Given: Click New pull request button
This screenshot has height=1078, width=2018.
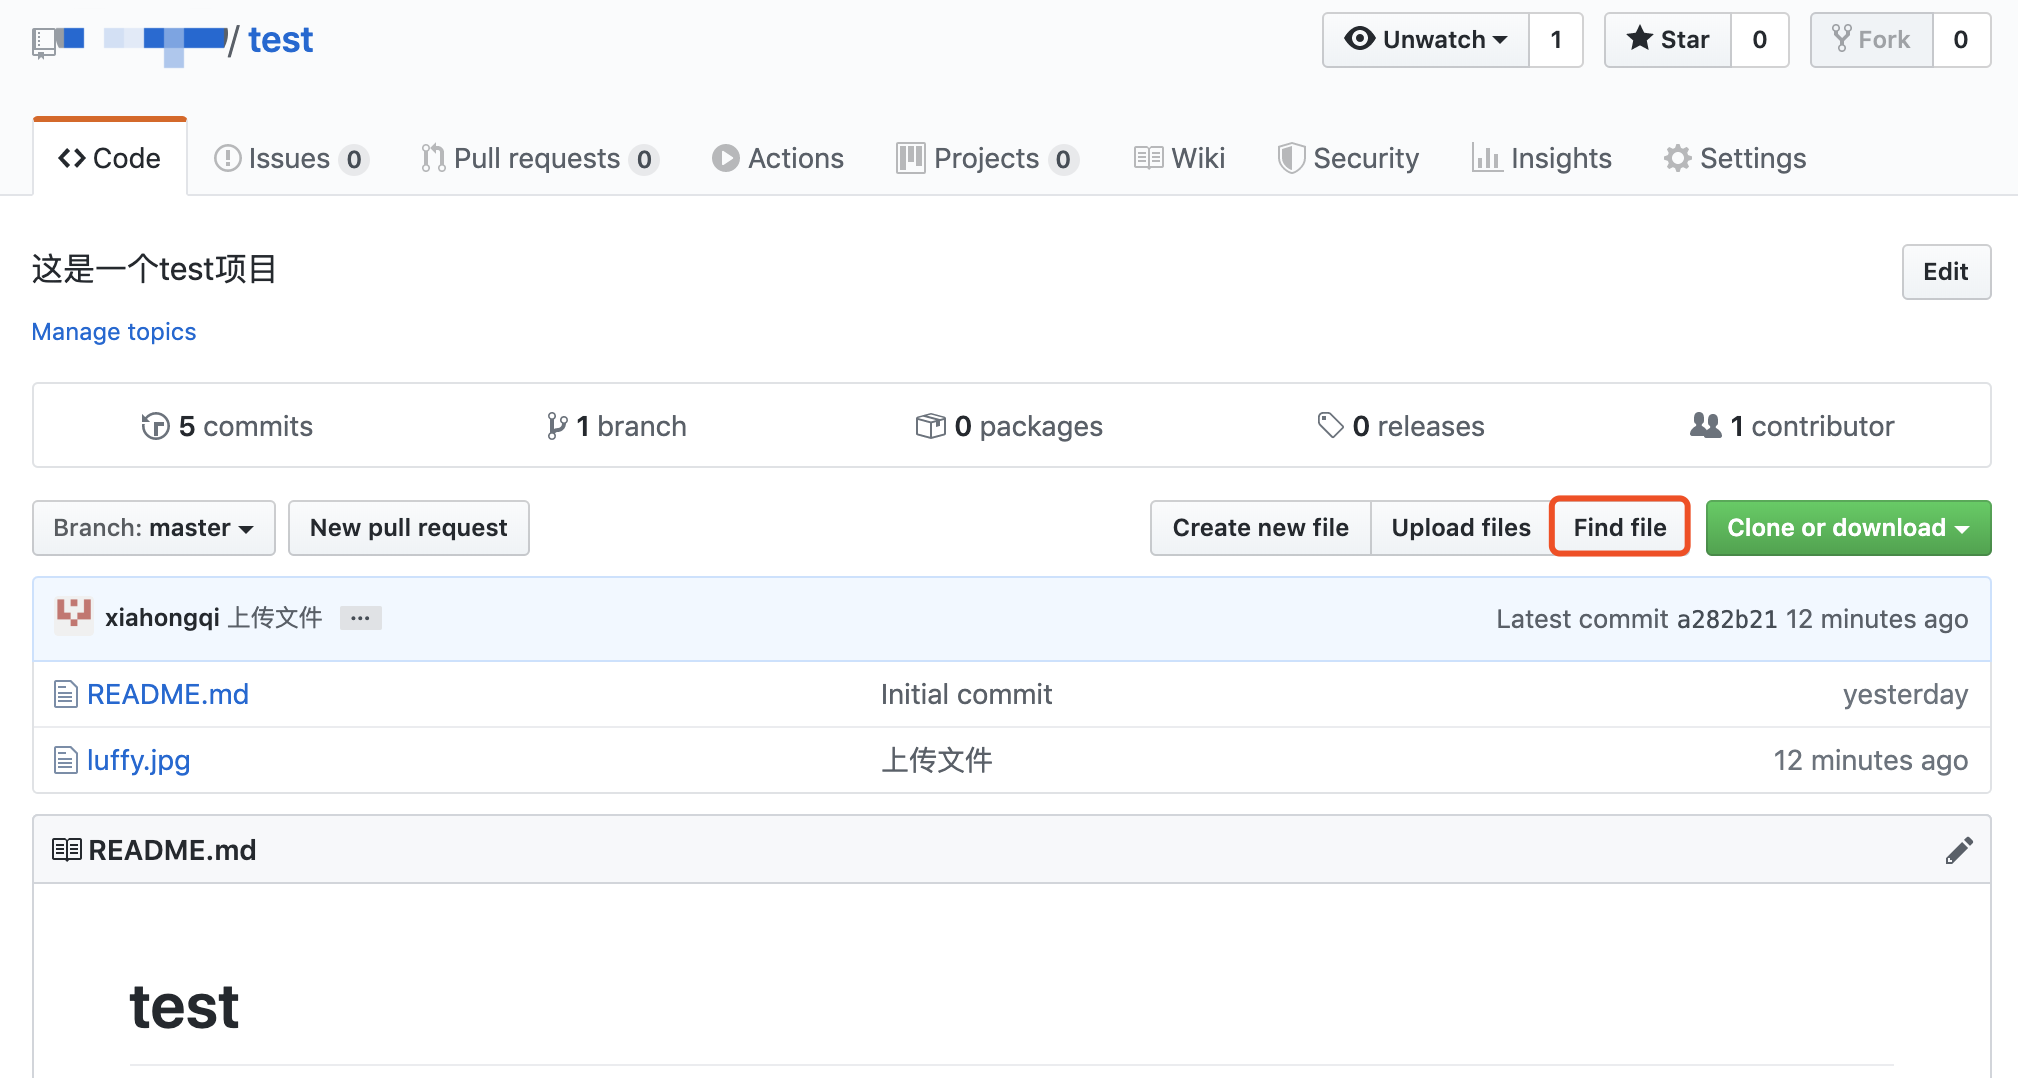Looking at the screenshot, I should click(x=409, y=528).
